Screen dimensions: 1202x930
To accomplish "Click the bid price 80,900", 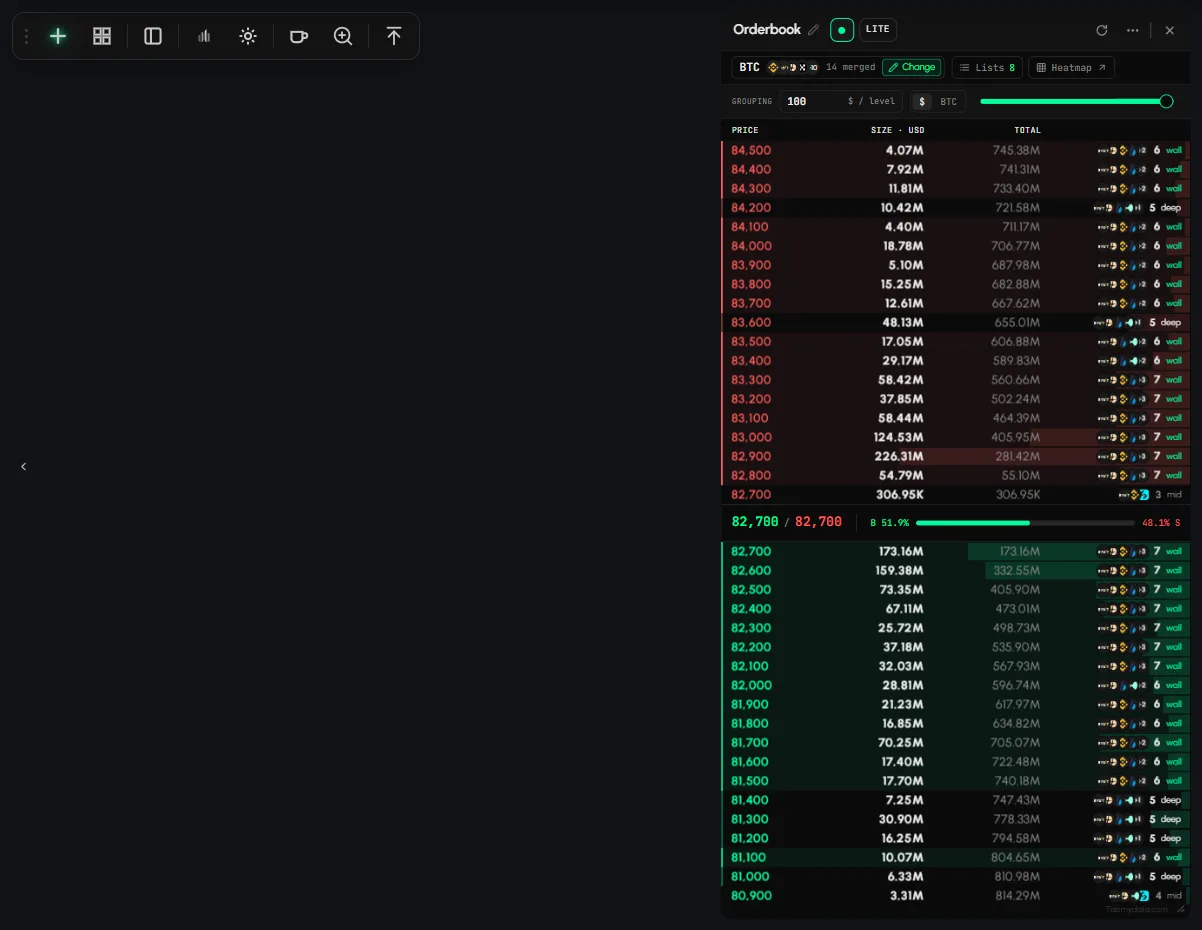I will click(751, 896).
